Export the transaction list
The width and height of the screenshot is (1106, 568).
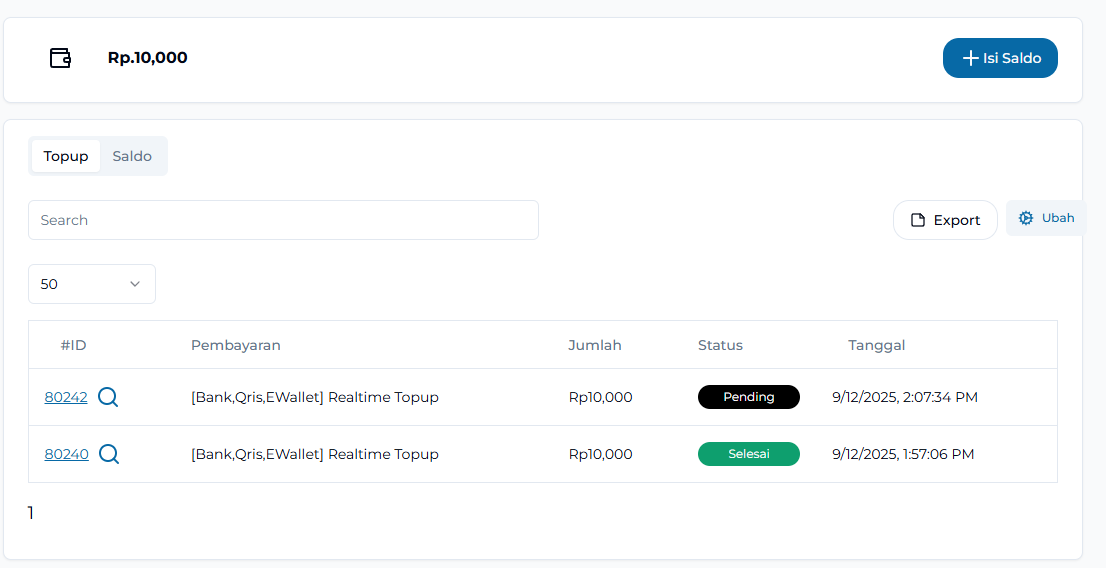click(x=945, y=220)
